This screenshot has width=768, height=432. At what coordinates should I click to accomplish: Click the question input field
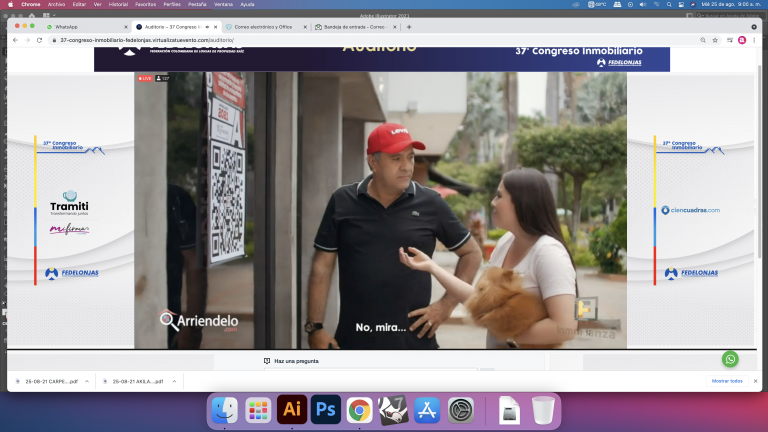(x=371, y=369)
